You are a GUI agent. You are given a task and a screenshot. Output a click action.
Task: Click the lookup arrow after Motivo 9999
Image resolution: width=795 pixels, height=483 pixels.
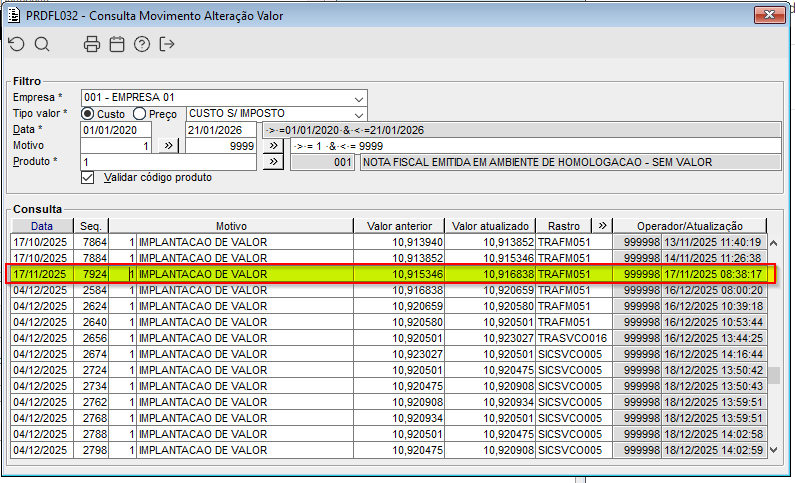[273, 146]
